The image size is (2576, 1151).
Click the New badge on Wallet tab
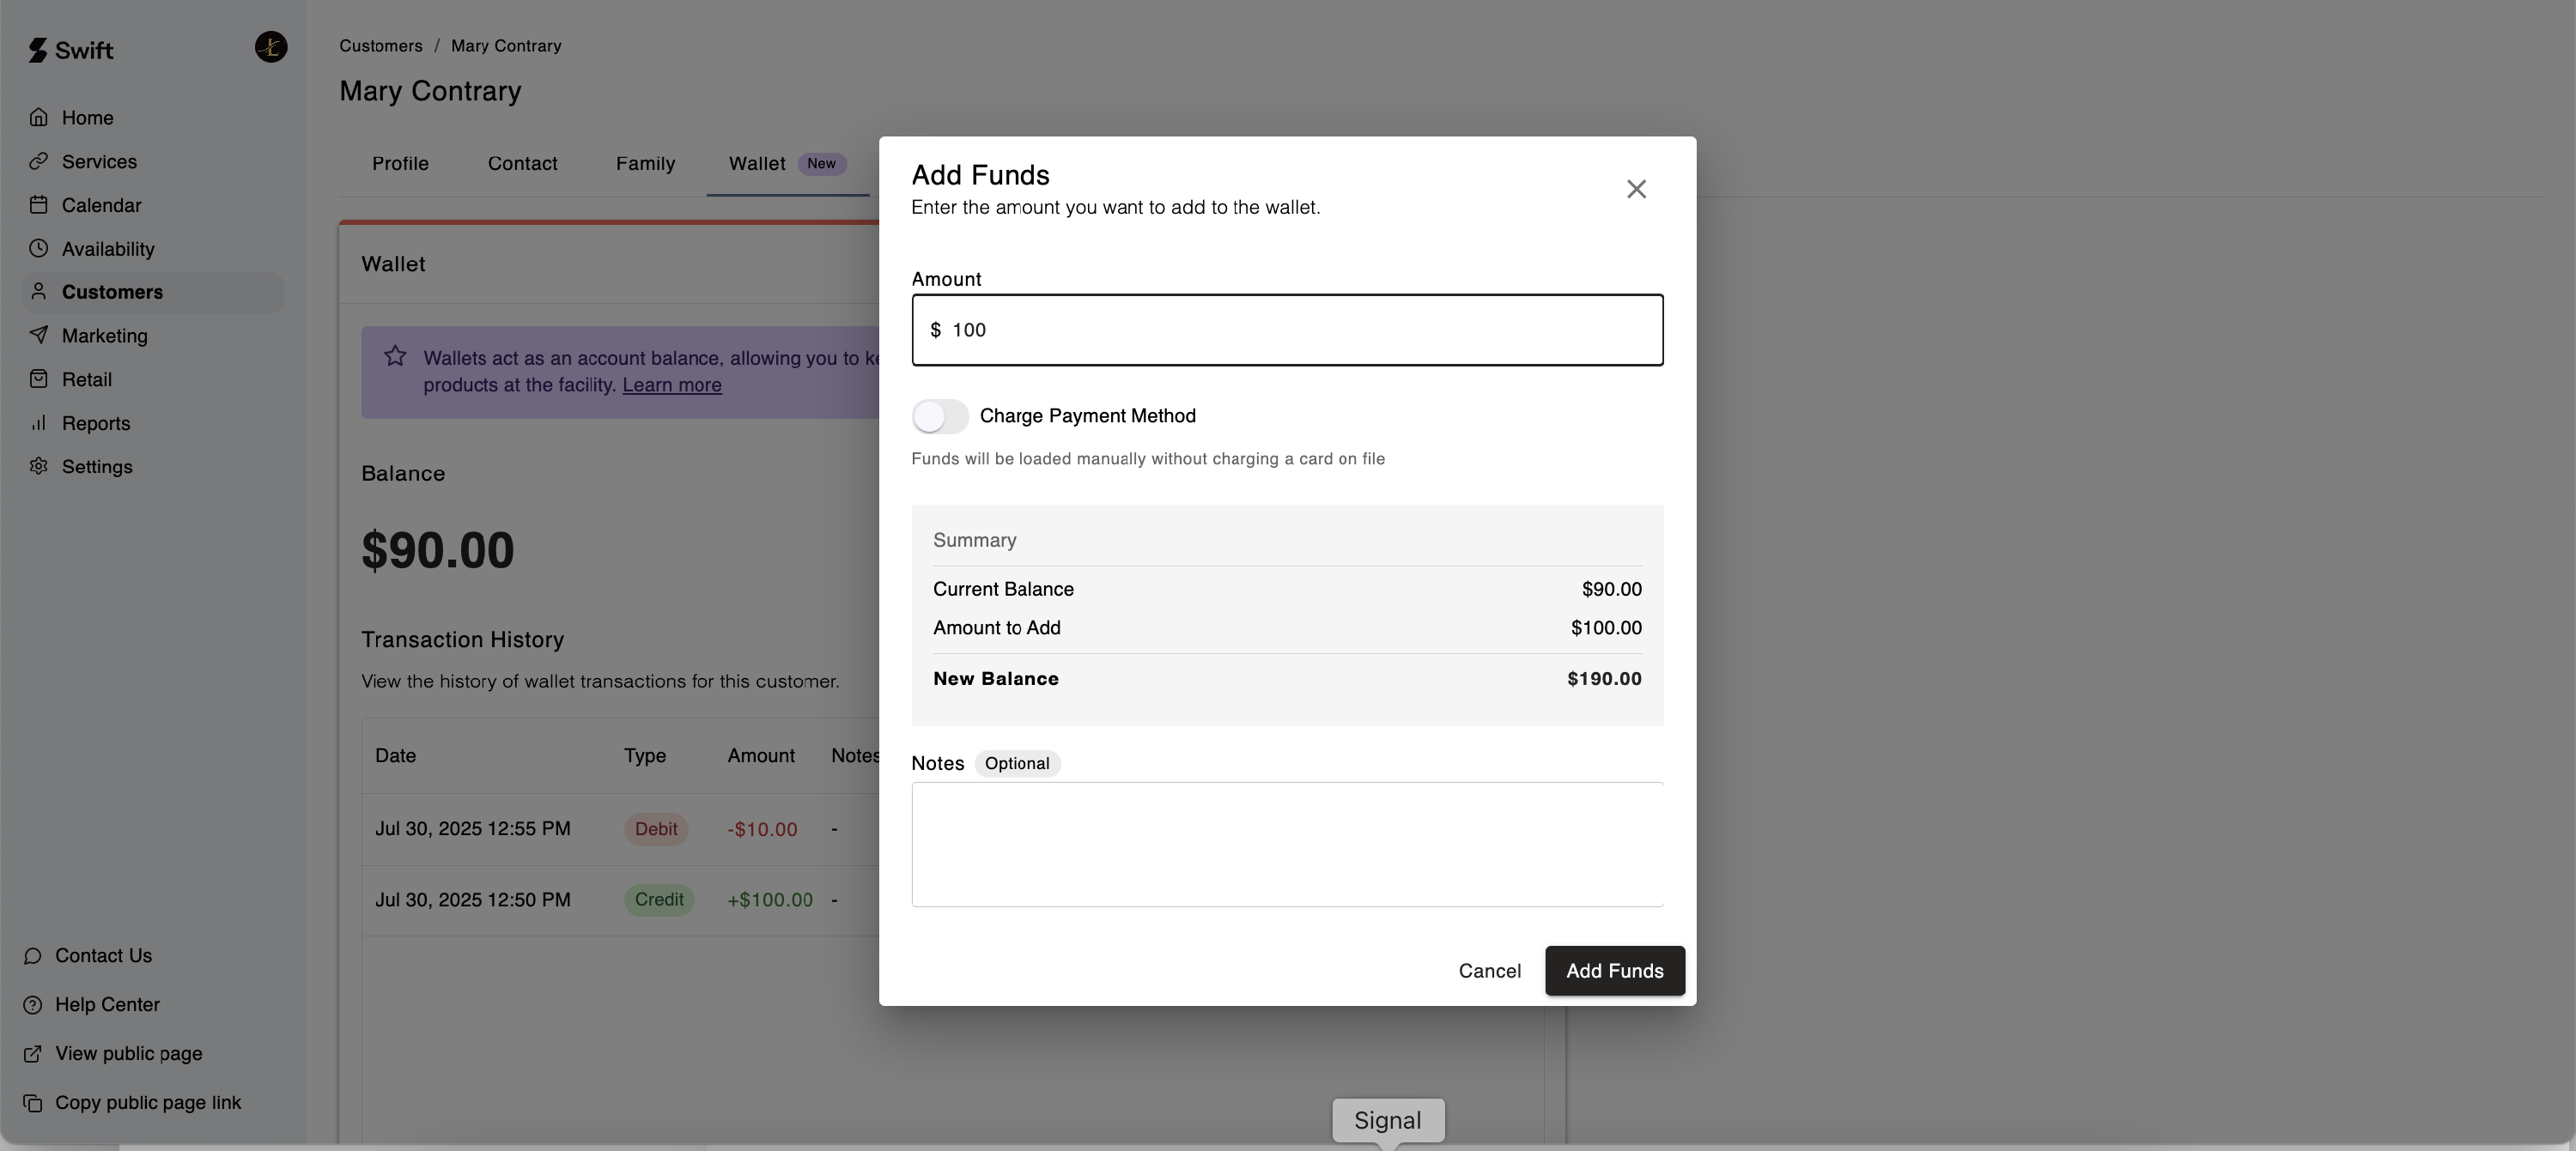point(821,164)
